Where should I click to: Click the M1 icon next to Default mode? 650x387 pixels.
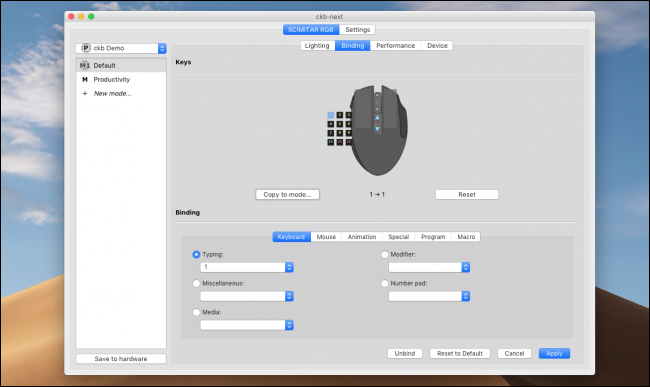85,65
